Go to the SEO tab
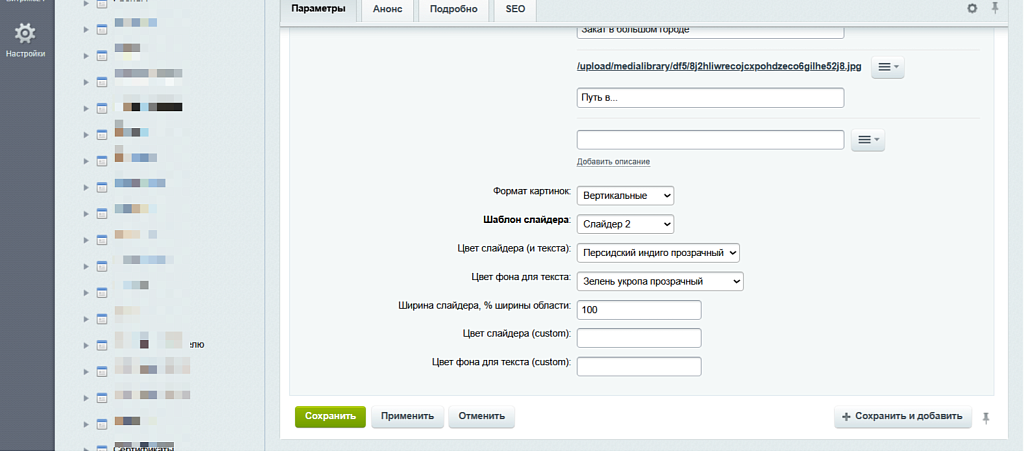Viewport: 1024px width, 455px height. 515,10
